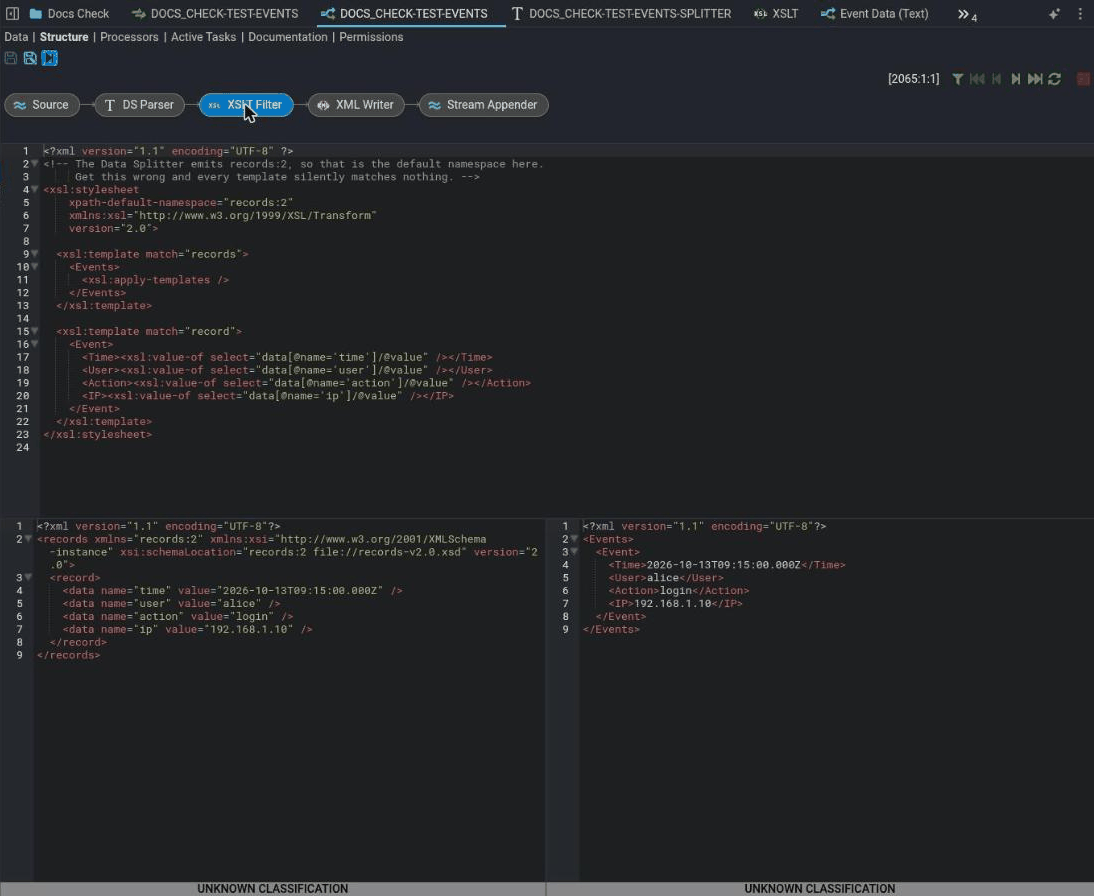Open the Permissions sub-tab
This screenshot has height=896, width=1094.
(371, 37)
